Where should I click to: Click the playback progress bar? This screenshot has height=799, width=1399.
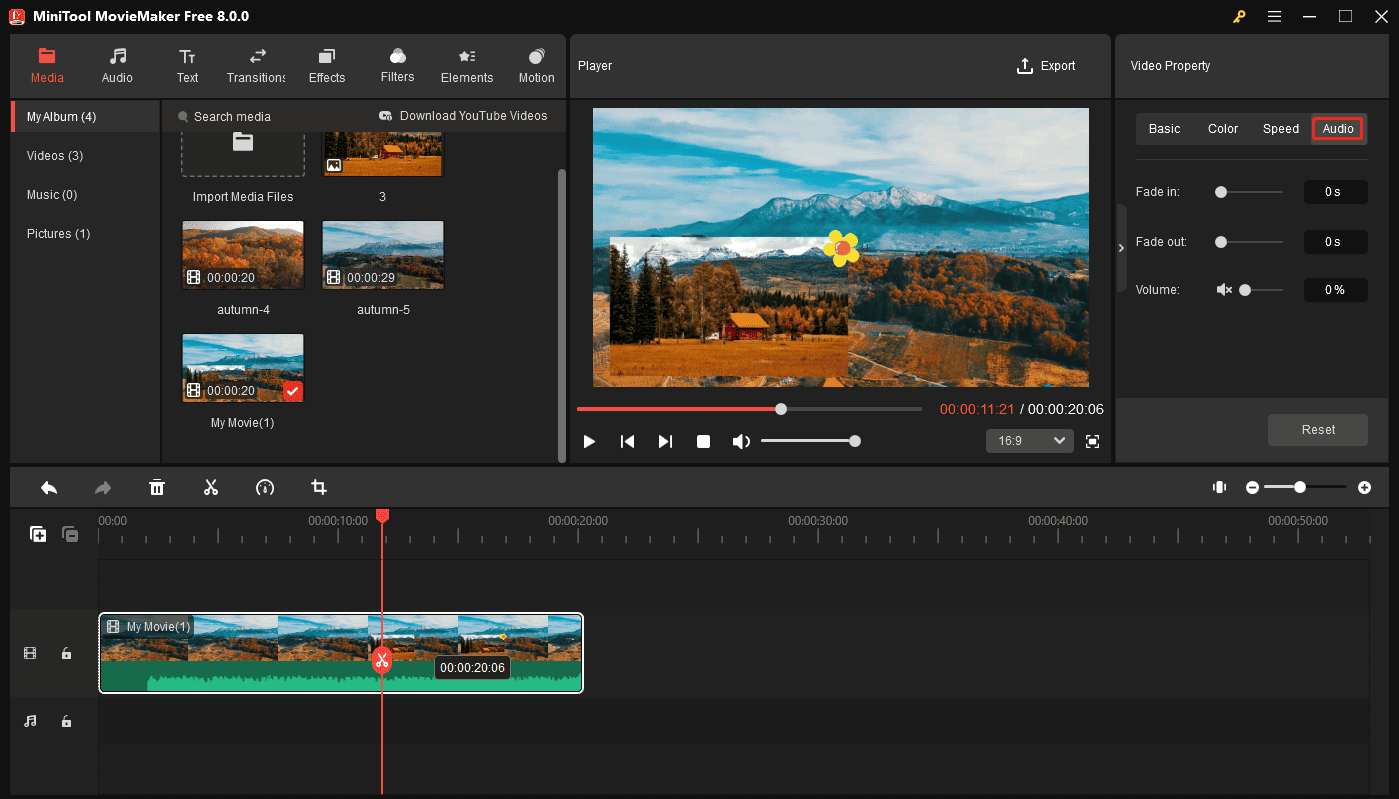click(x=749, y=409)
